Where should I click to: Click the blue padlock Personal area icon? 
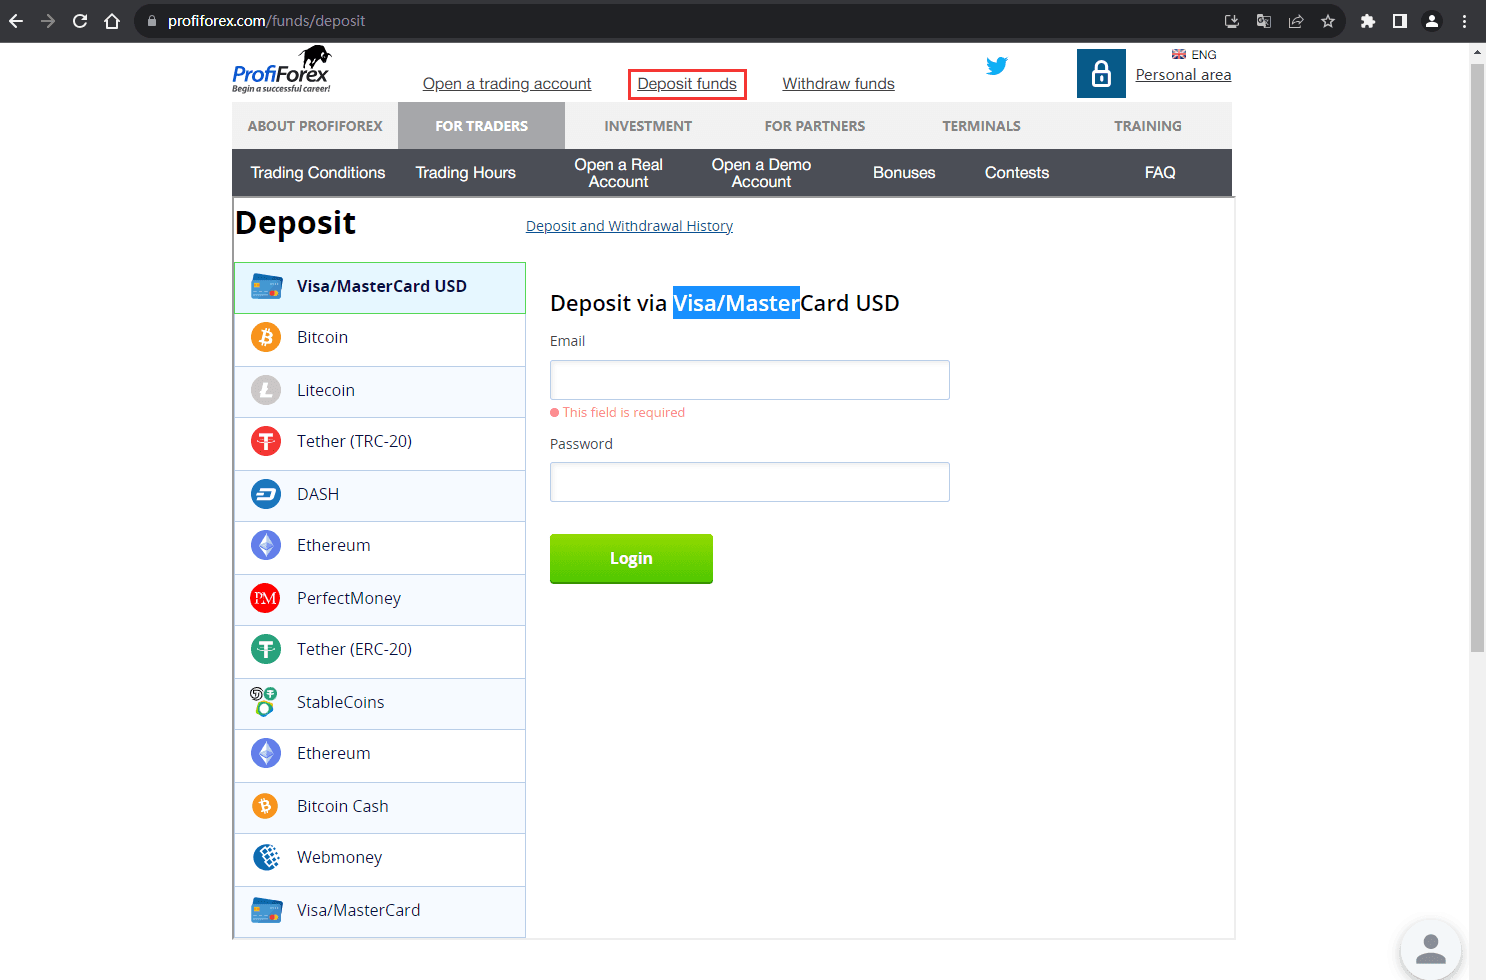[x=1101, y=74]
